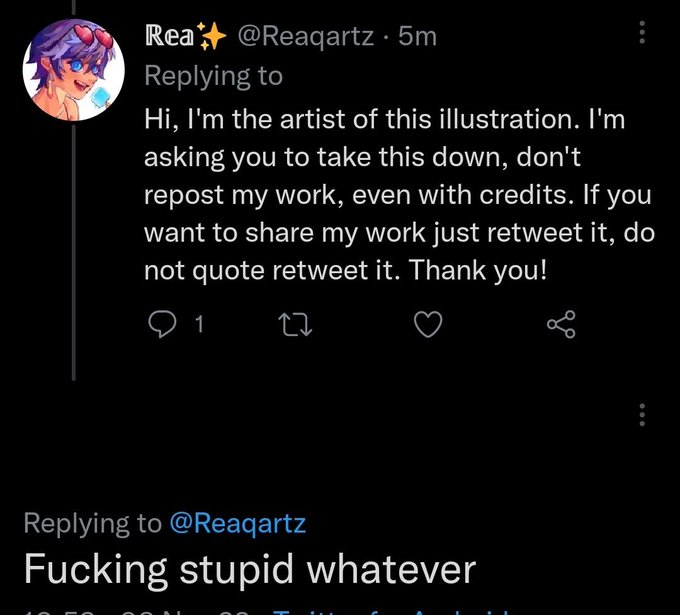
Task: Retweet Rea's tweet using the retweet icon
Action: pyautogui.click(x=295, y=325)
